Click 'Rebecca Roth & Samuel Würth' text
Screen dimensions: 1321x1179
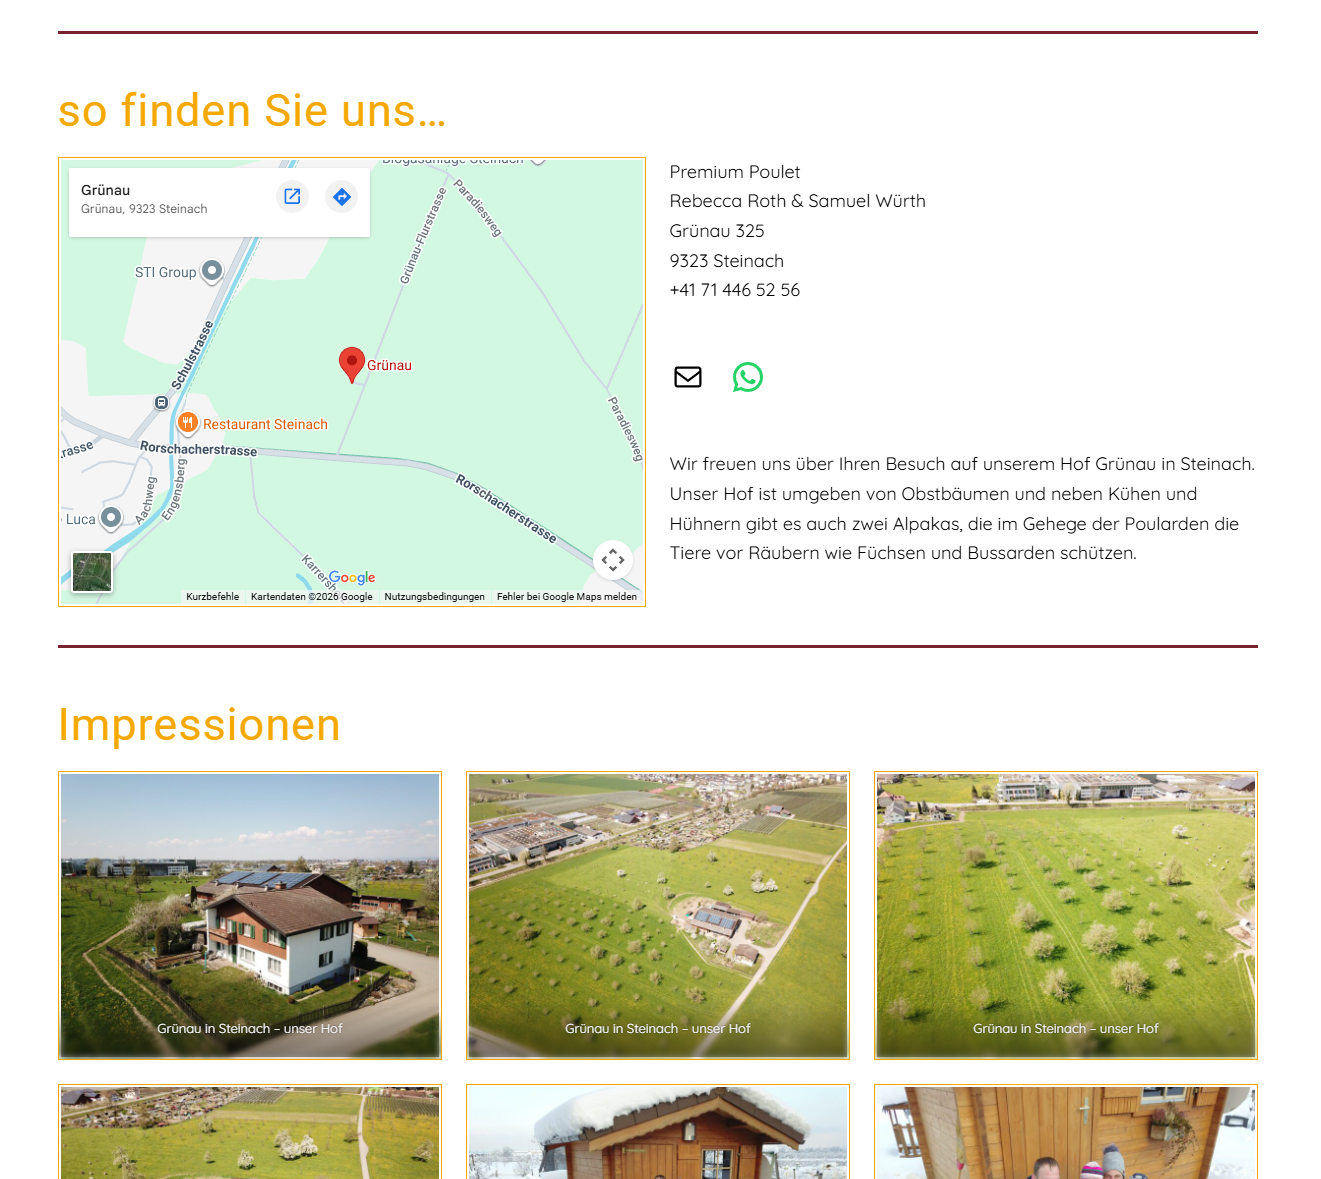coord(798,201)
